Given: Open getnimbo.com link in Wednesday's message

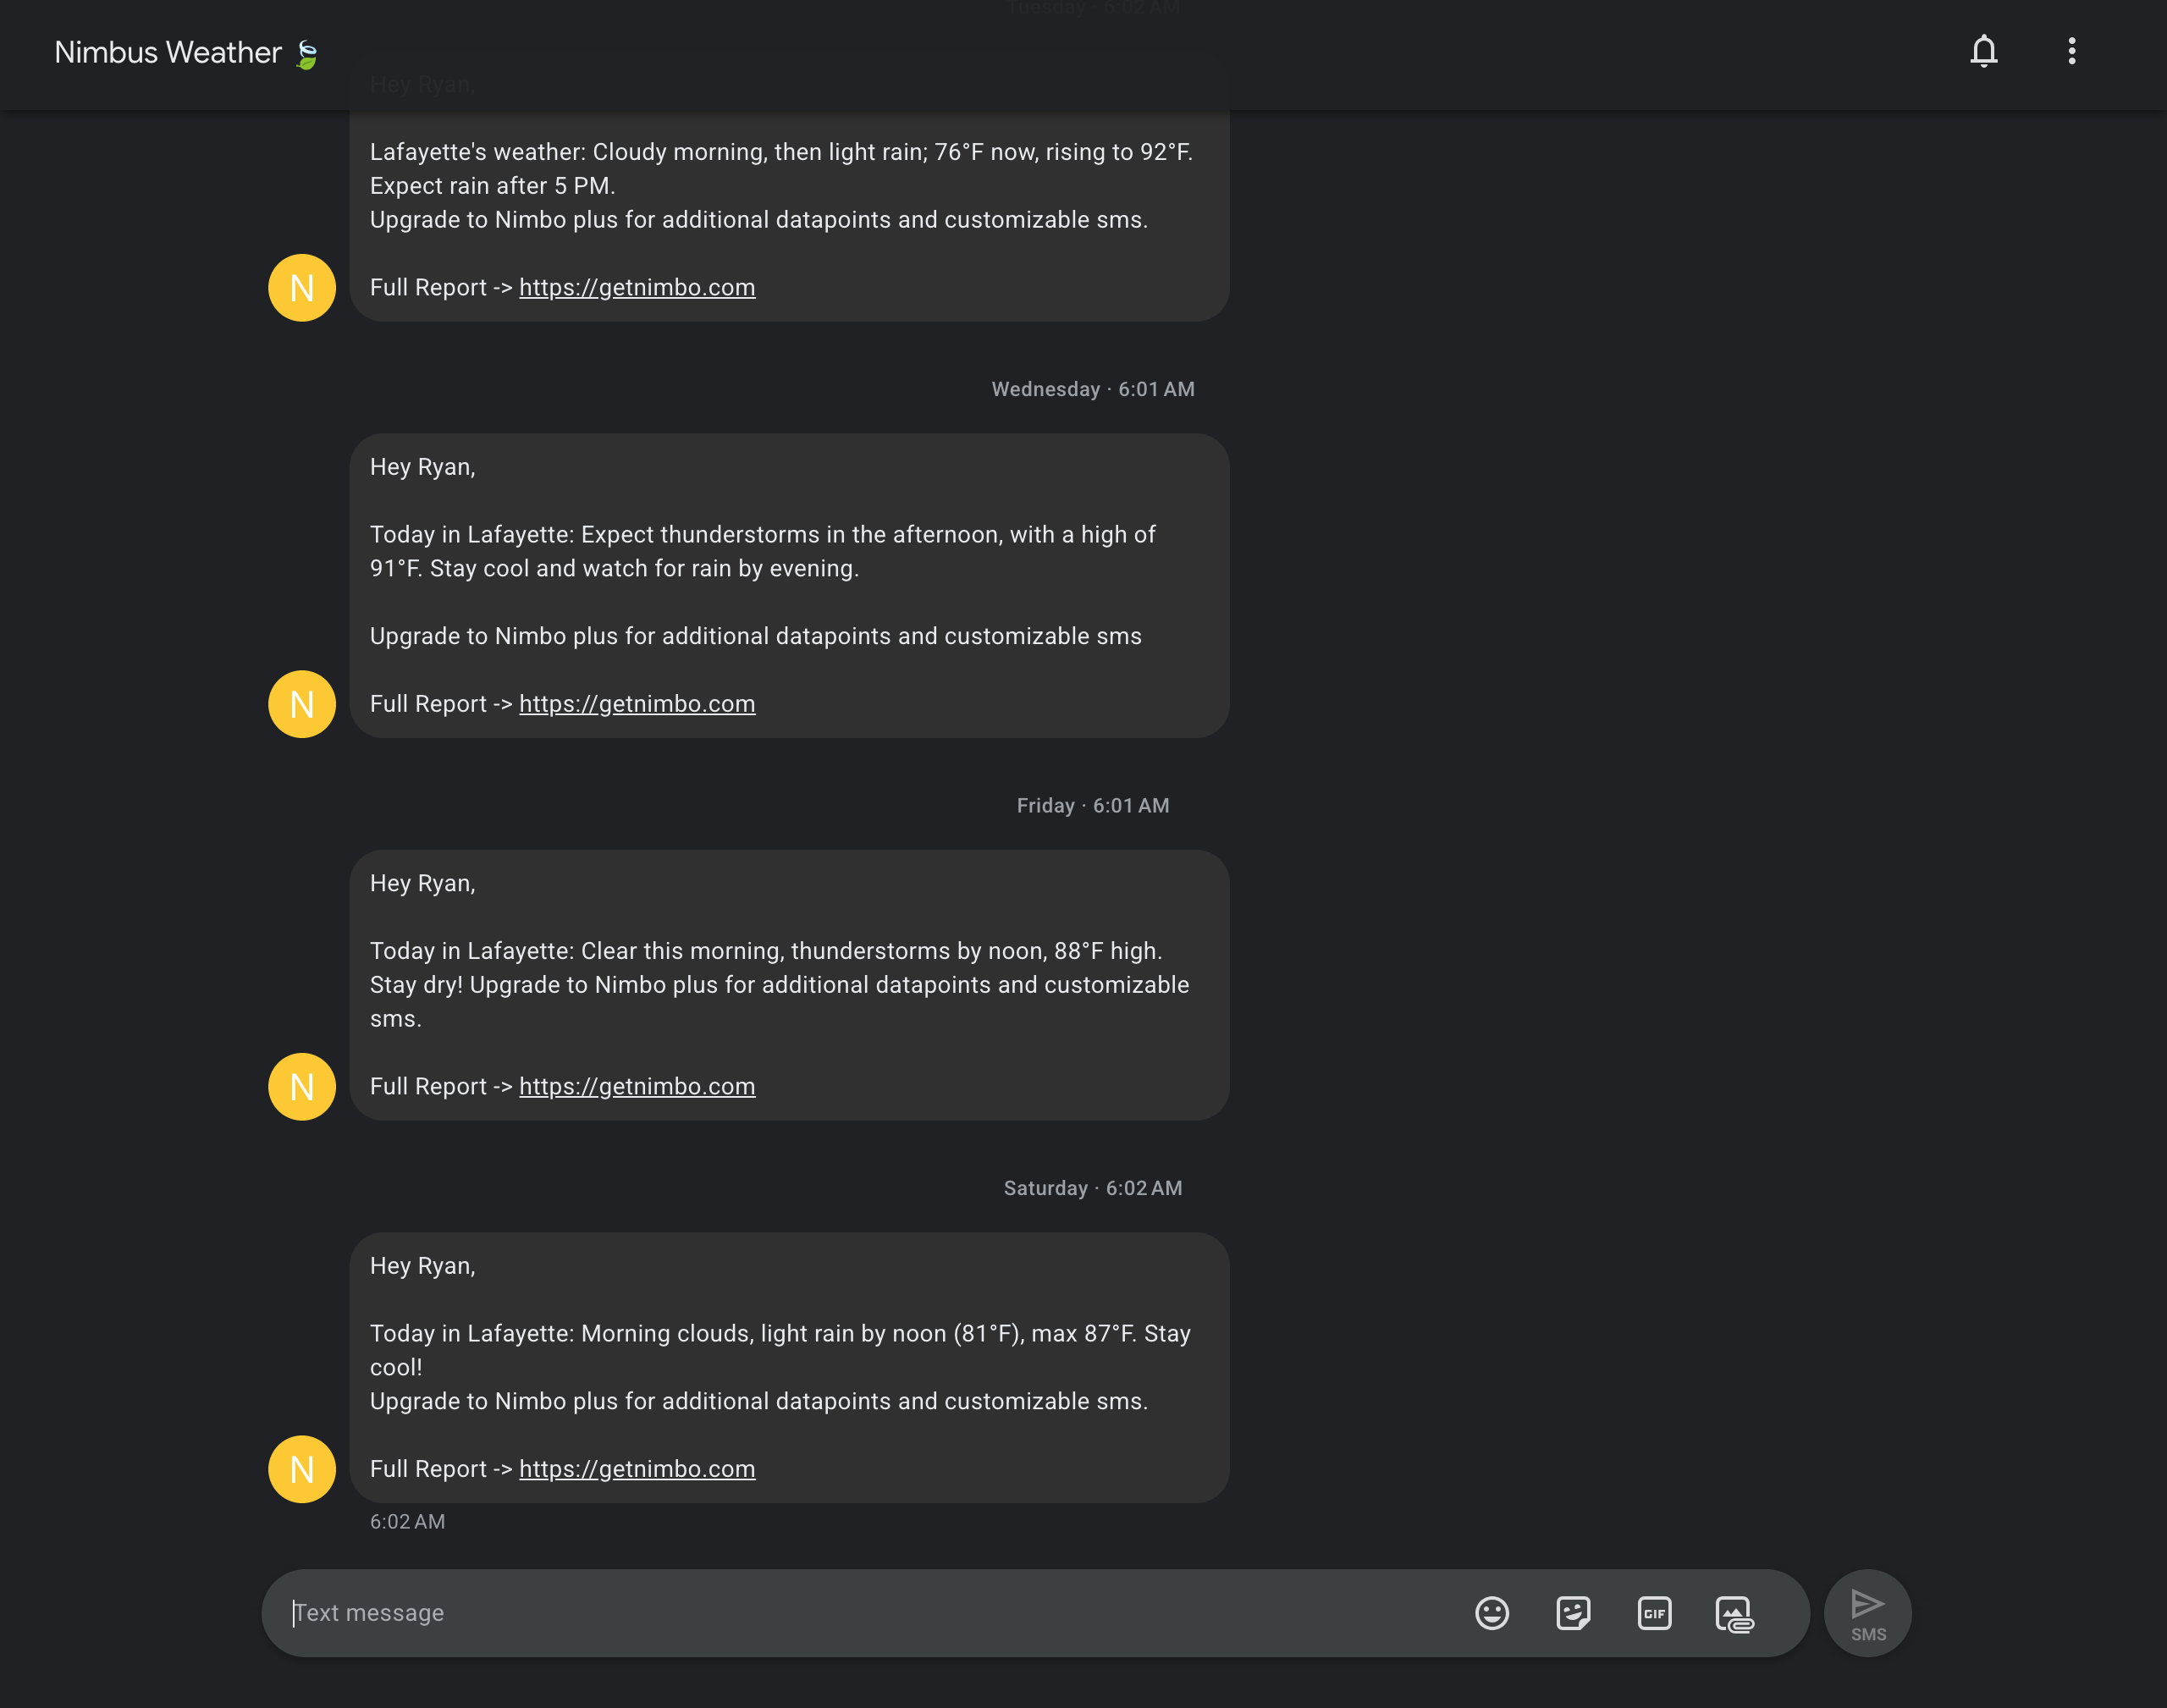Looking at the screenshot, I should point(637,704).
